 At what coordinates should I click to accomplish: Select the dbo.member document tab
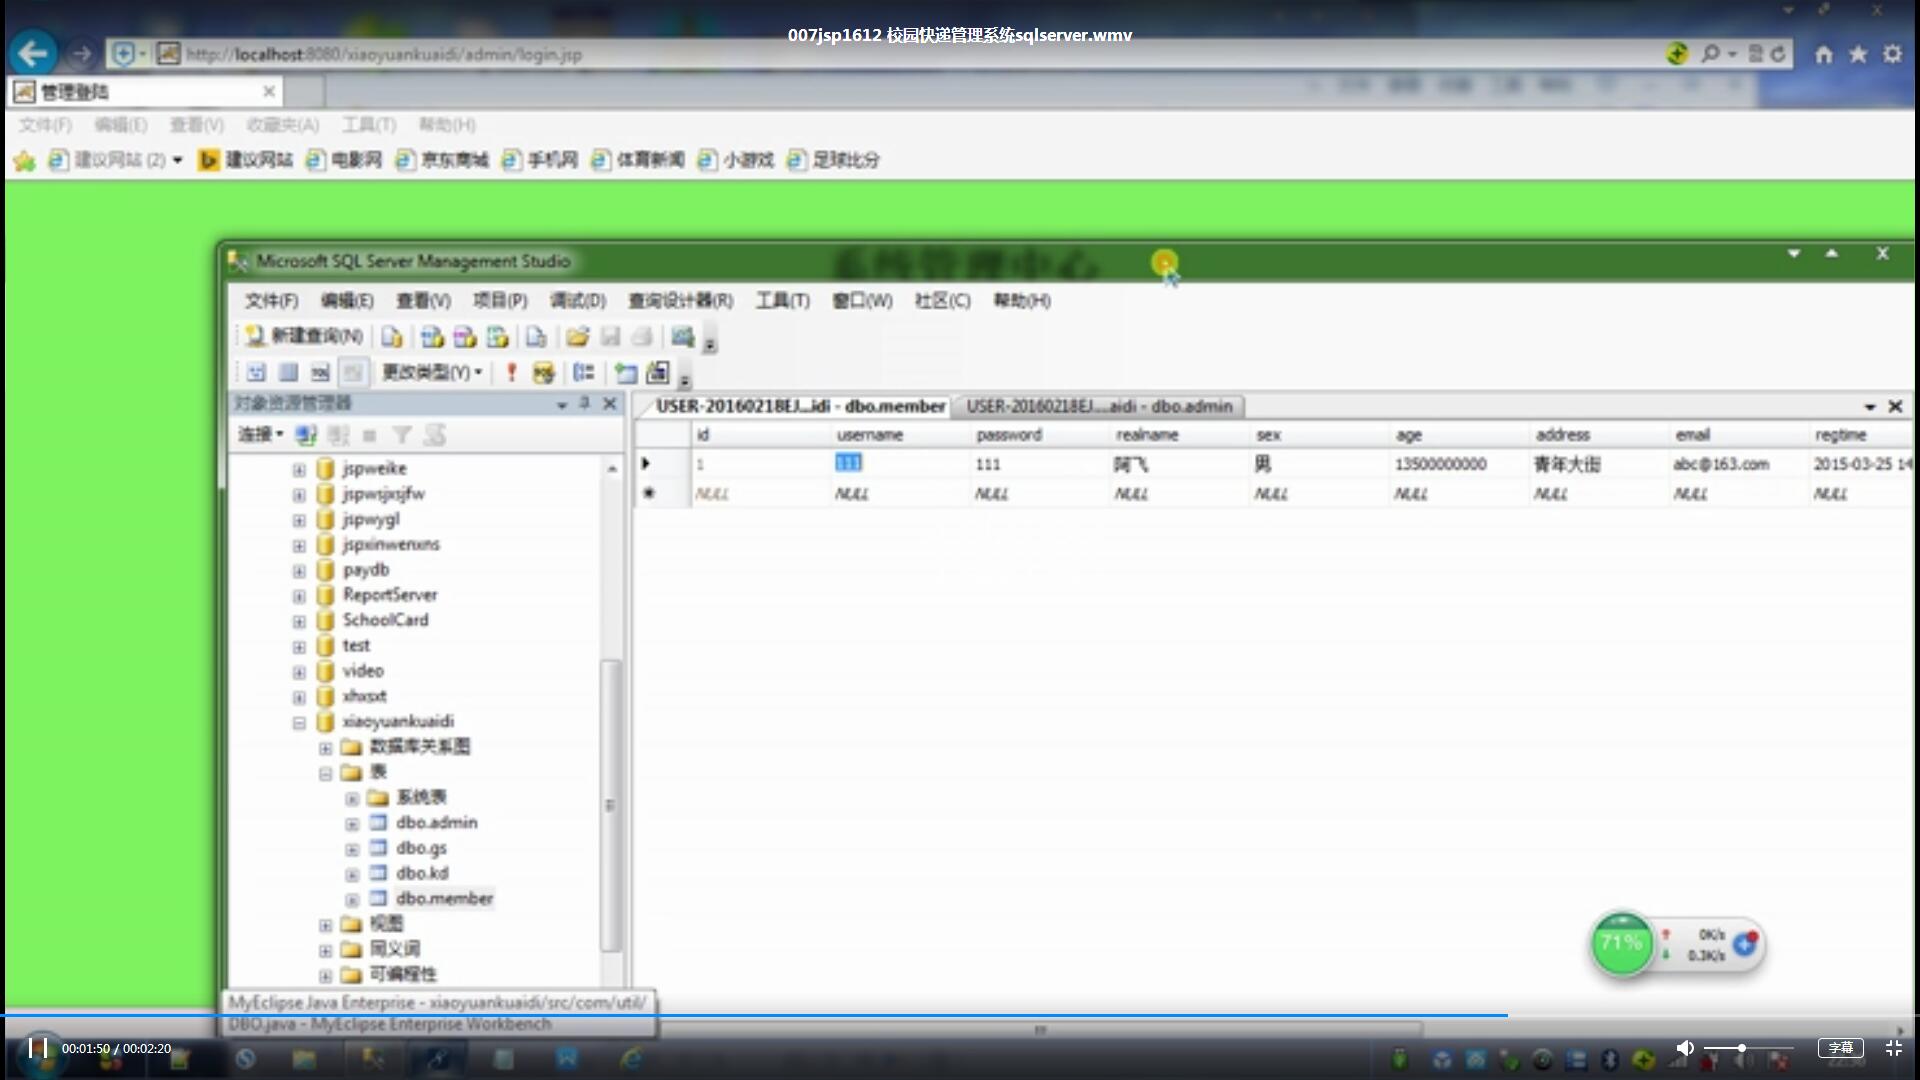click(x=800, y=407)
